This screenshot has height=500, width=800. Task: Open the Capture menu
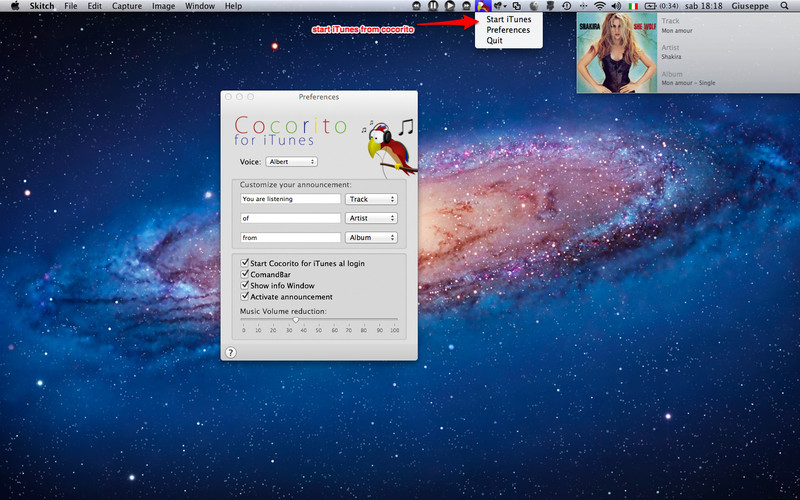(127, 6)
